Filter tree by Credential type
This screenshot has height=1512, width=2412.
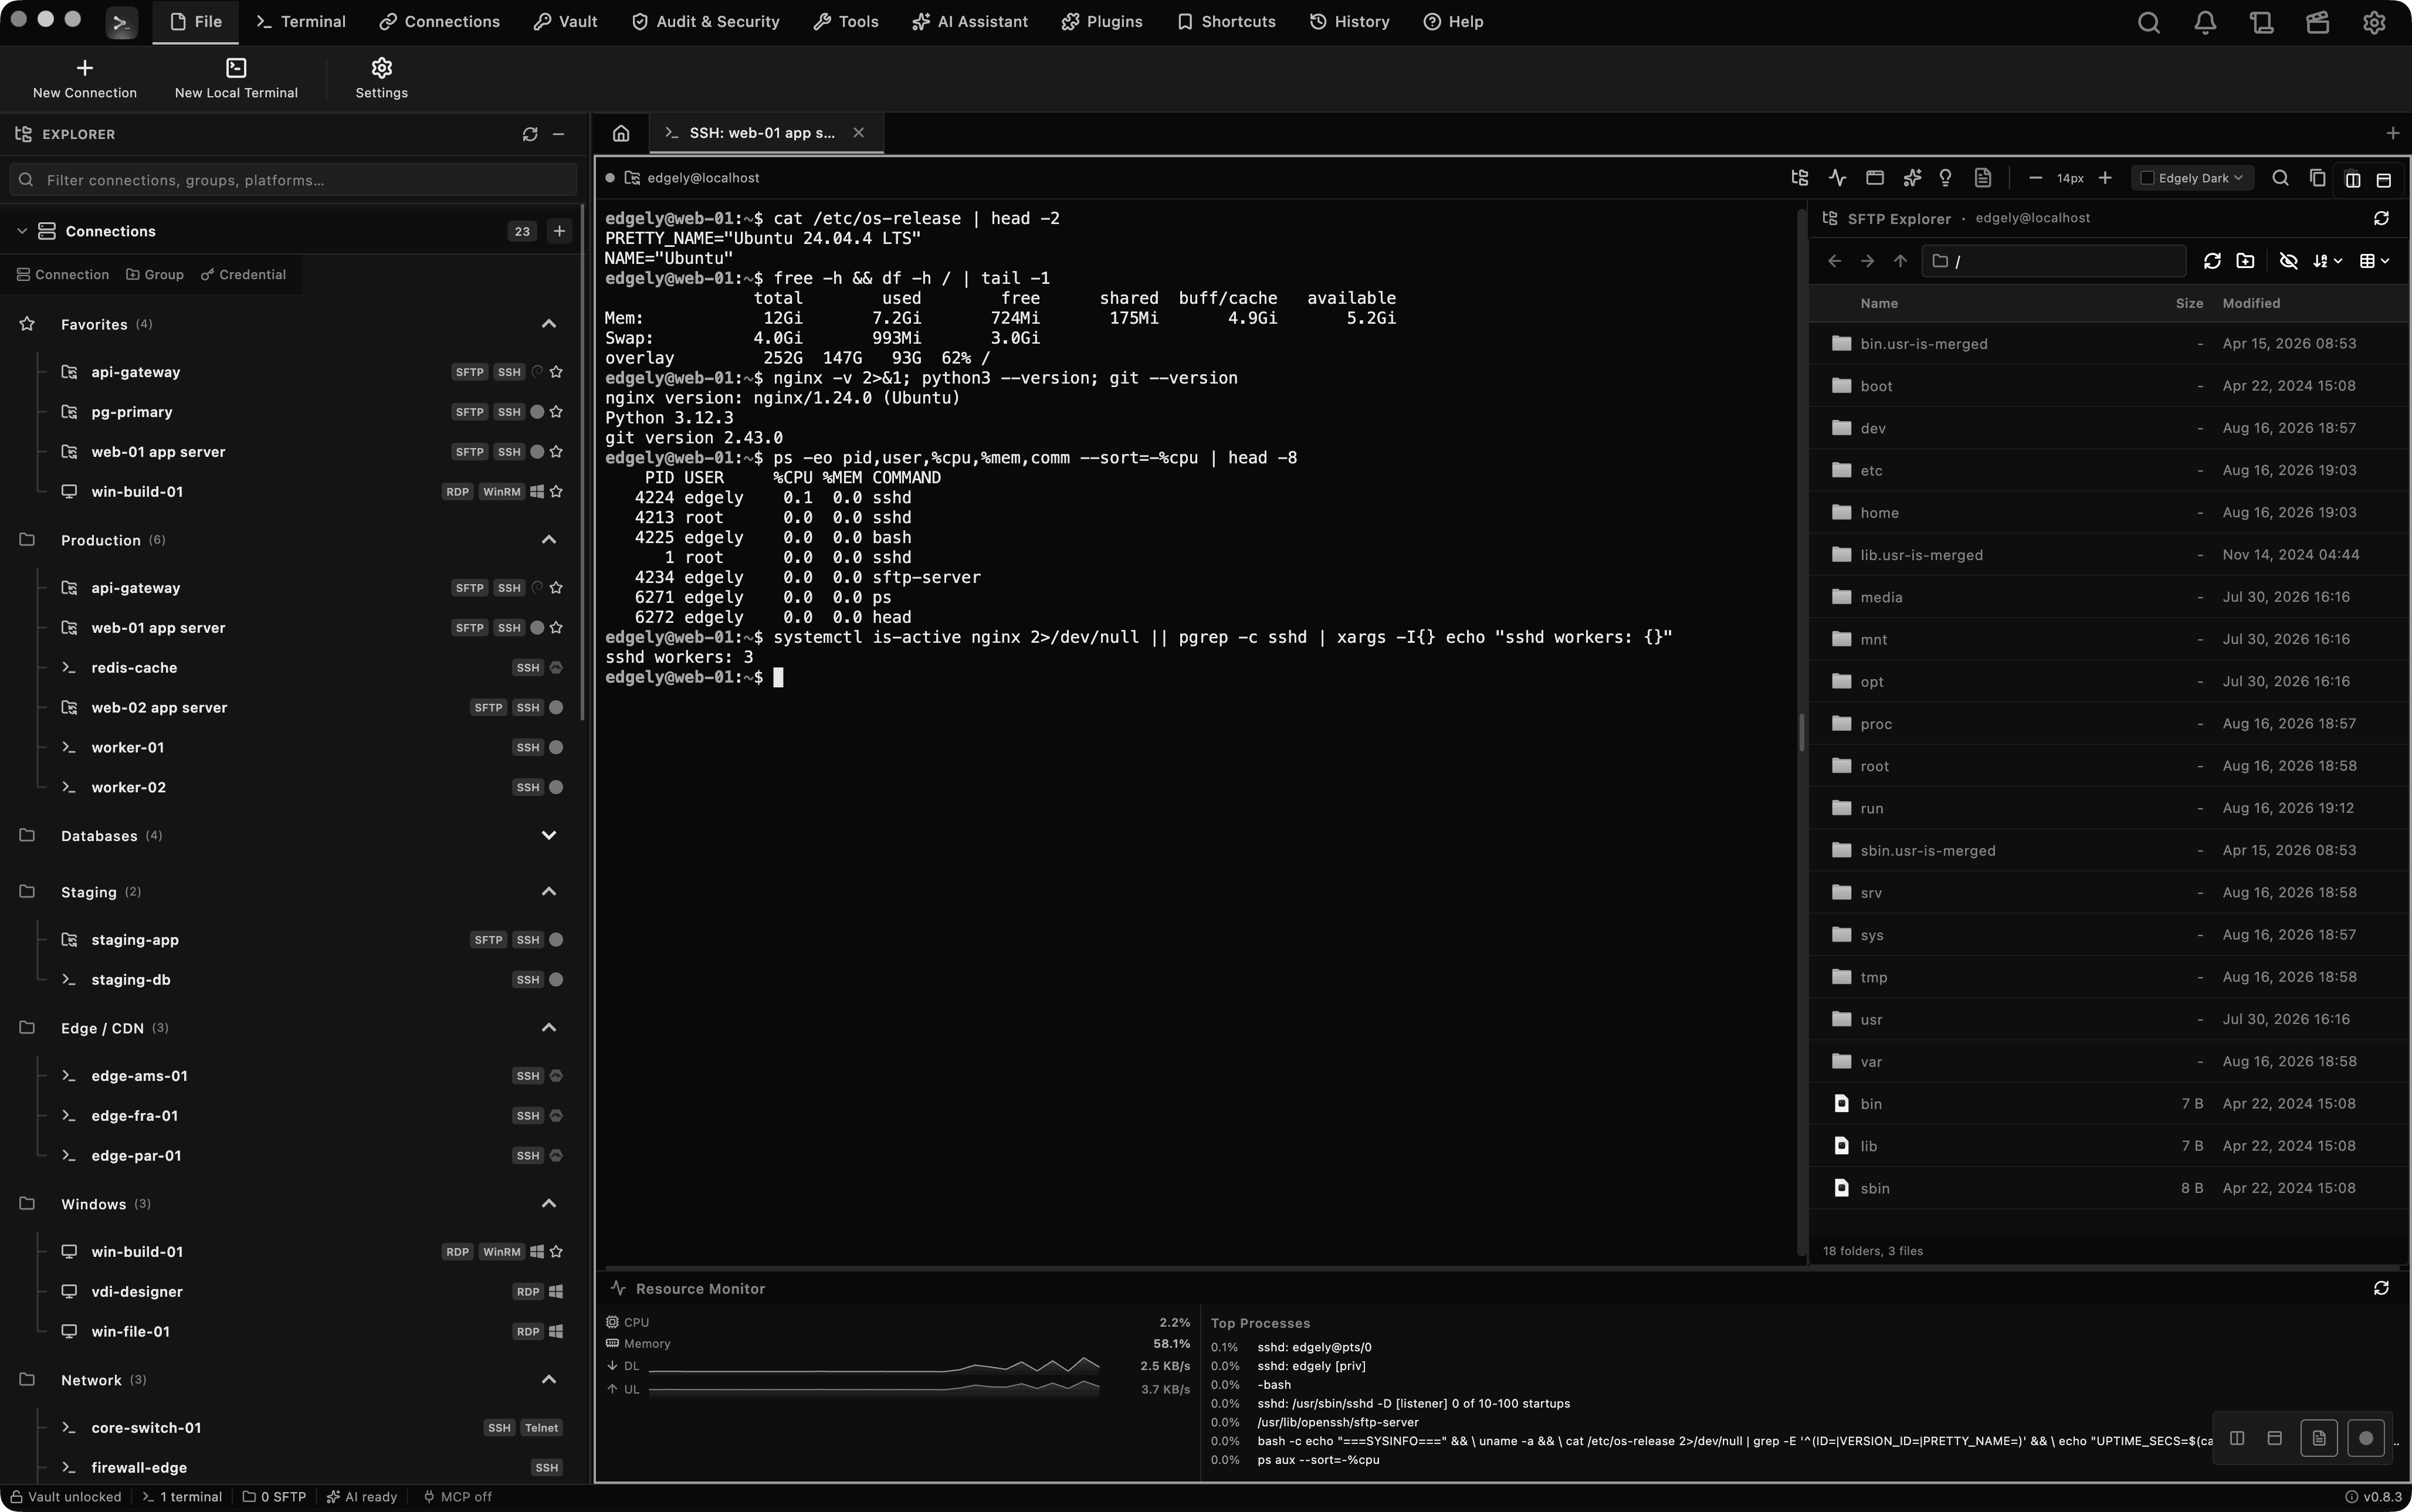(243, 275)
